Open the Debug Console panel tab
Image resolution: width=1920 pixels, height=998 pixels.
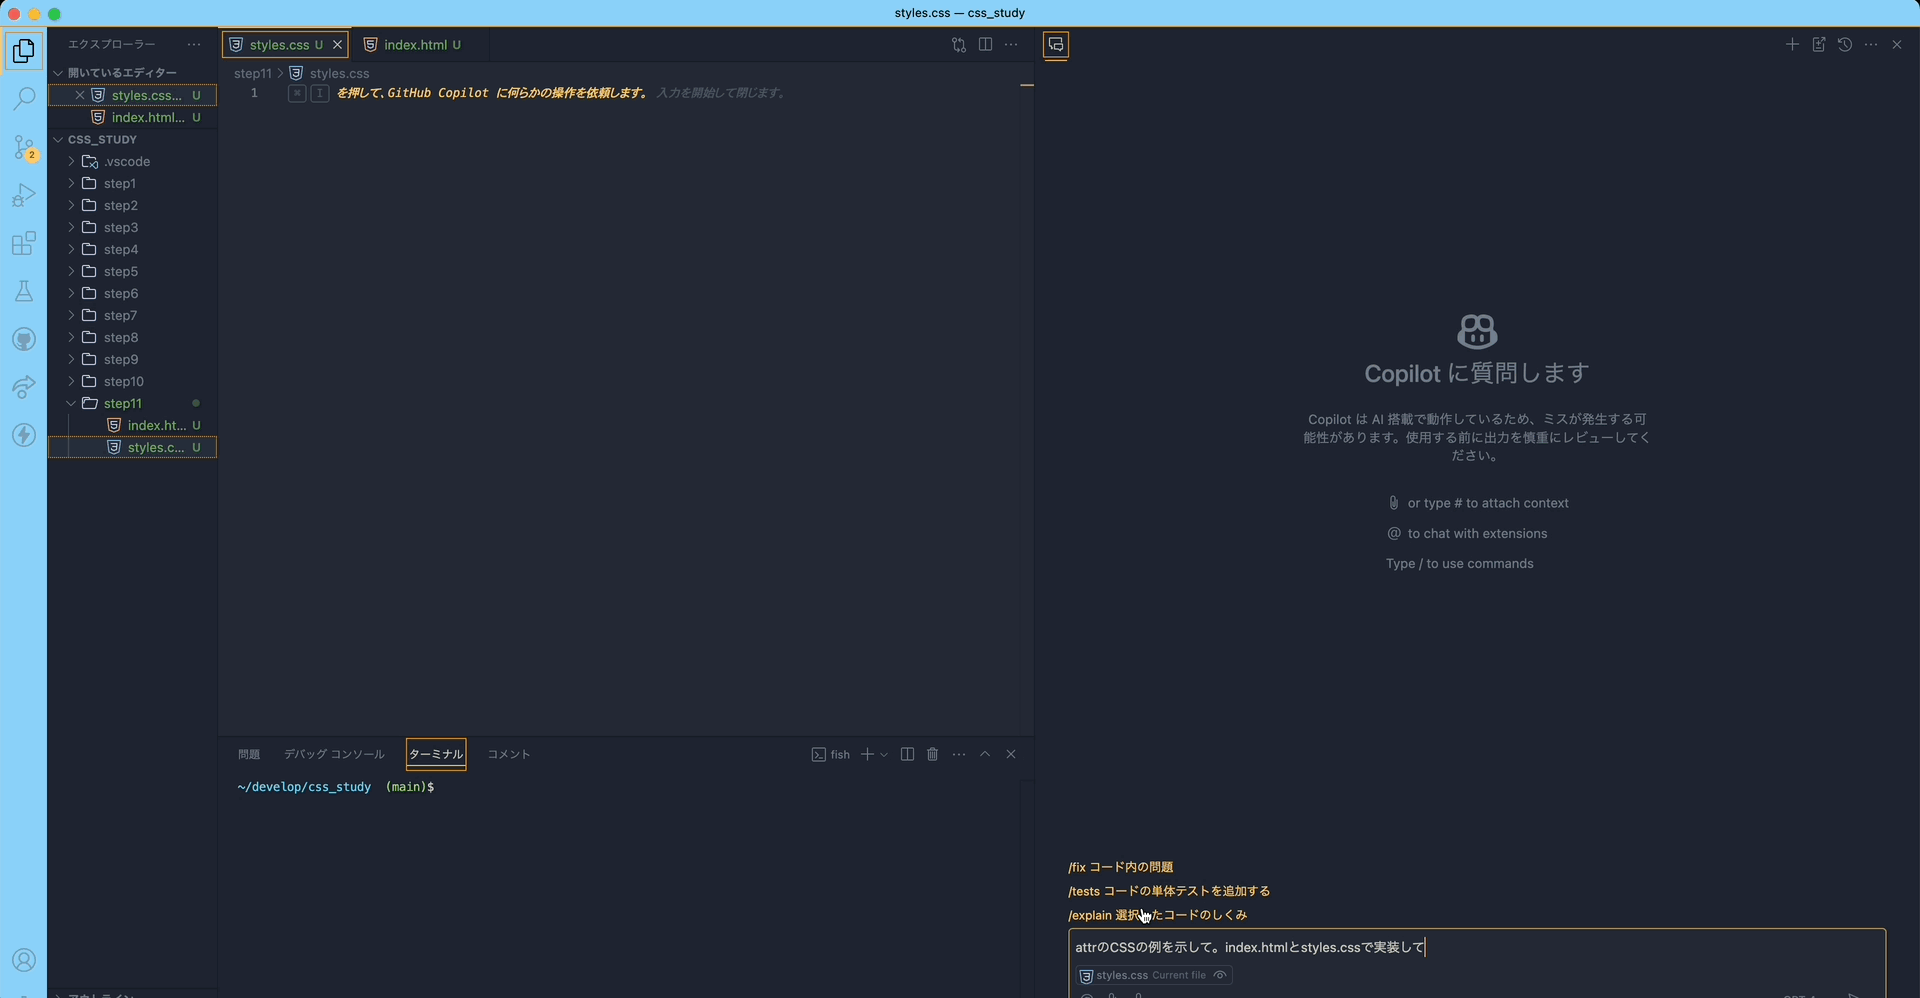[334, 755]
